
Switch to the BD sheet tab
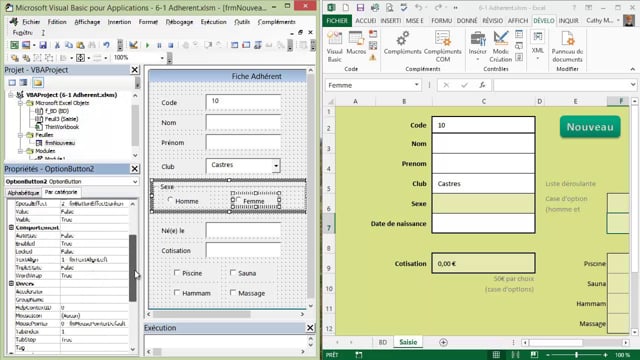[382, 342]
